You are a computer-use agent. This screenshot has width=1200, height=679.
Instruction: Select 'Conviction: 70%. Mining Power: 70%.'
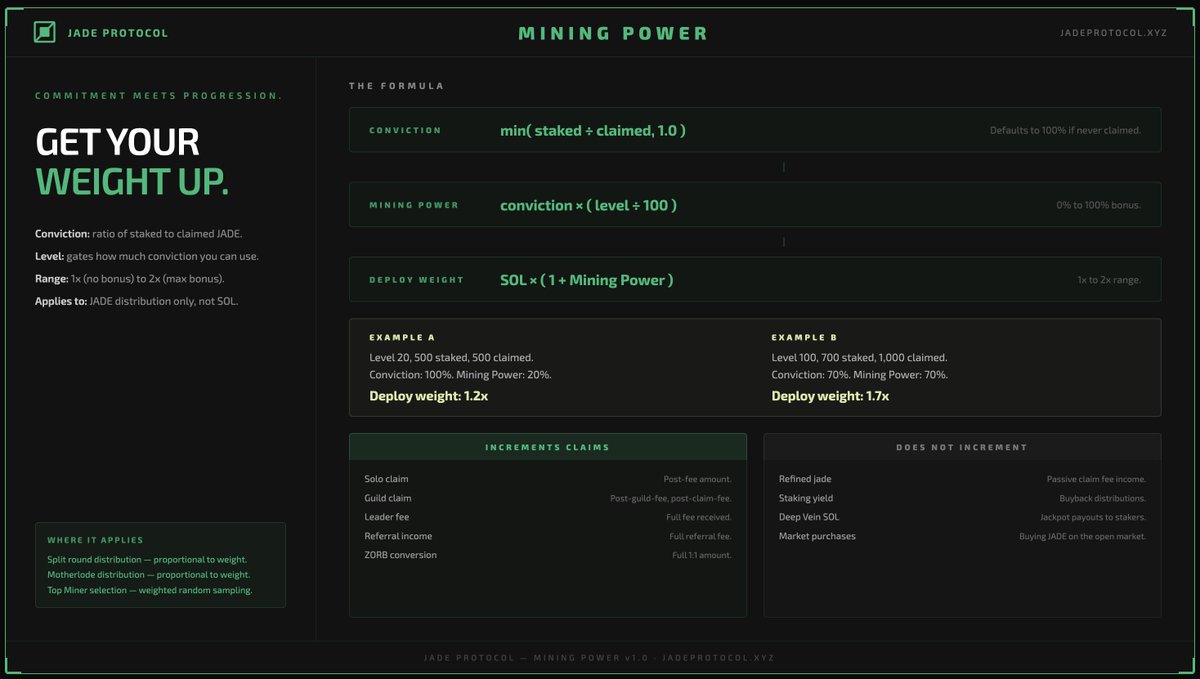(x=860, y=375)
